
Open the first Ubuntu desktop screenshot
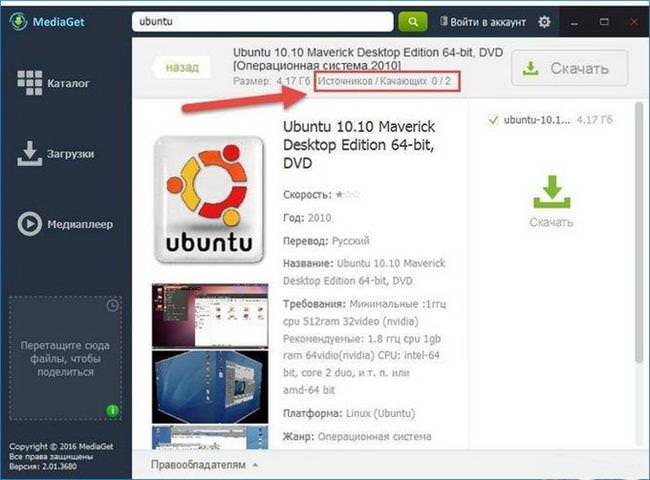[210, 316]
